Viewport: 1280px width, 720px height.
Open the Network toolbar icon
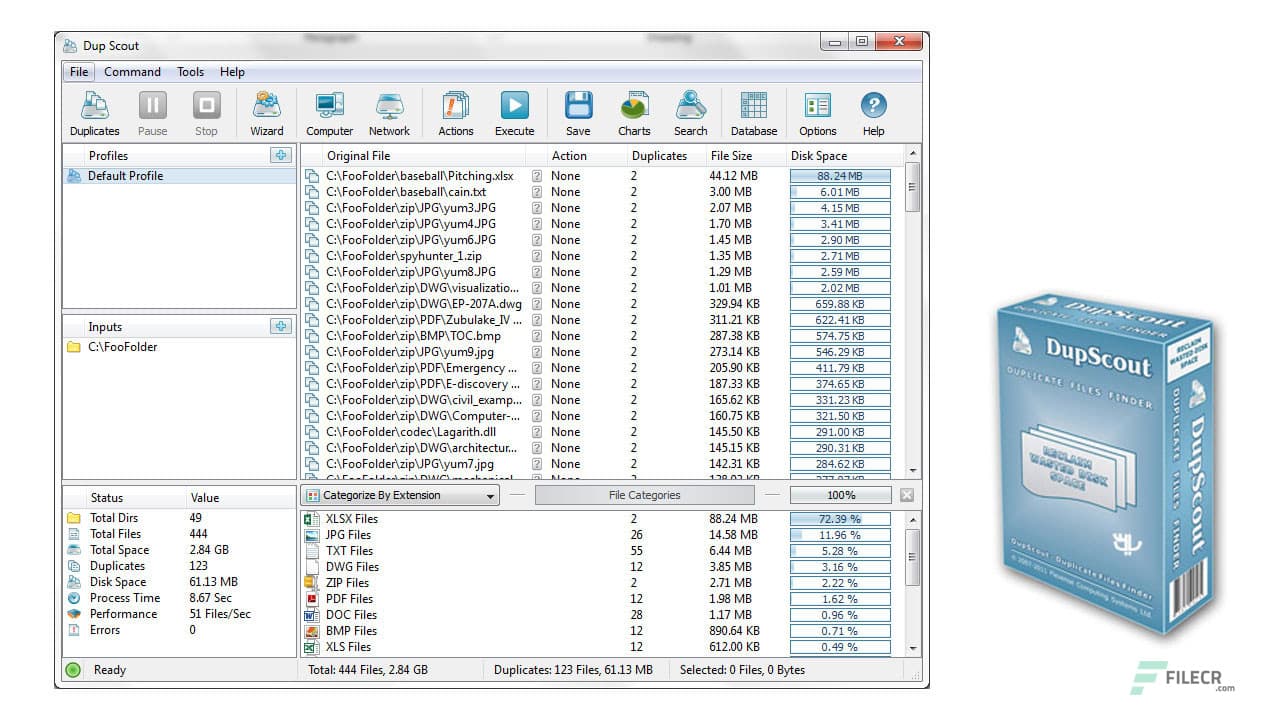point(389,113)
